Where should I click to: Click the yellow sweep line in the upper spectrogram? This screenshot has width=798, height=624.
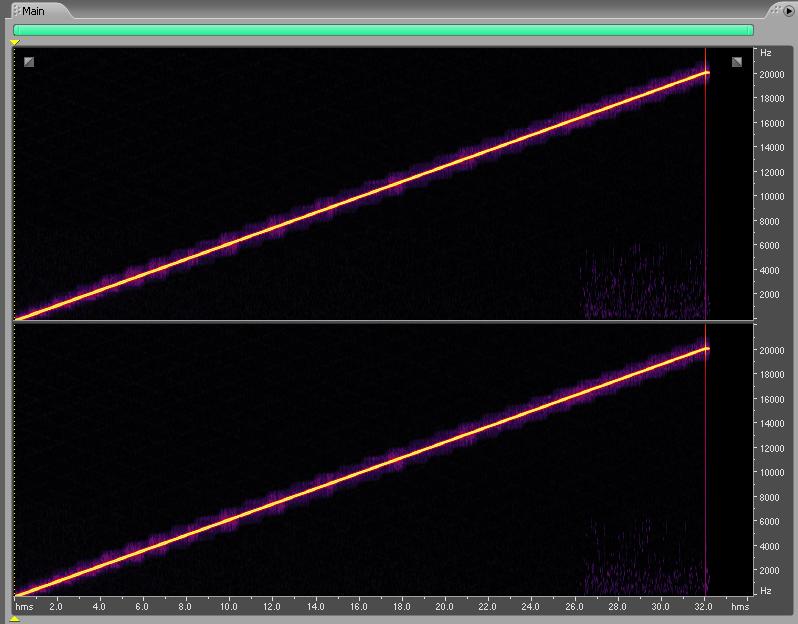(361, 196)
